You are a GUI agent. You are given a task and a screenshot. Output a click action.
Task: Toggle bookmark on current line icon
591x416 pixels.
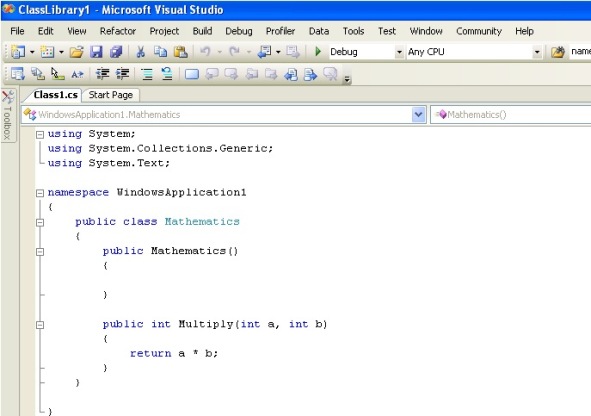click(x=191, y=74)
